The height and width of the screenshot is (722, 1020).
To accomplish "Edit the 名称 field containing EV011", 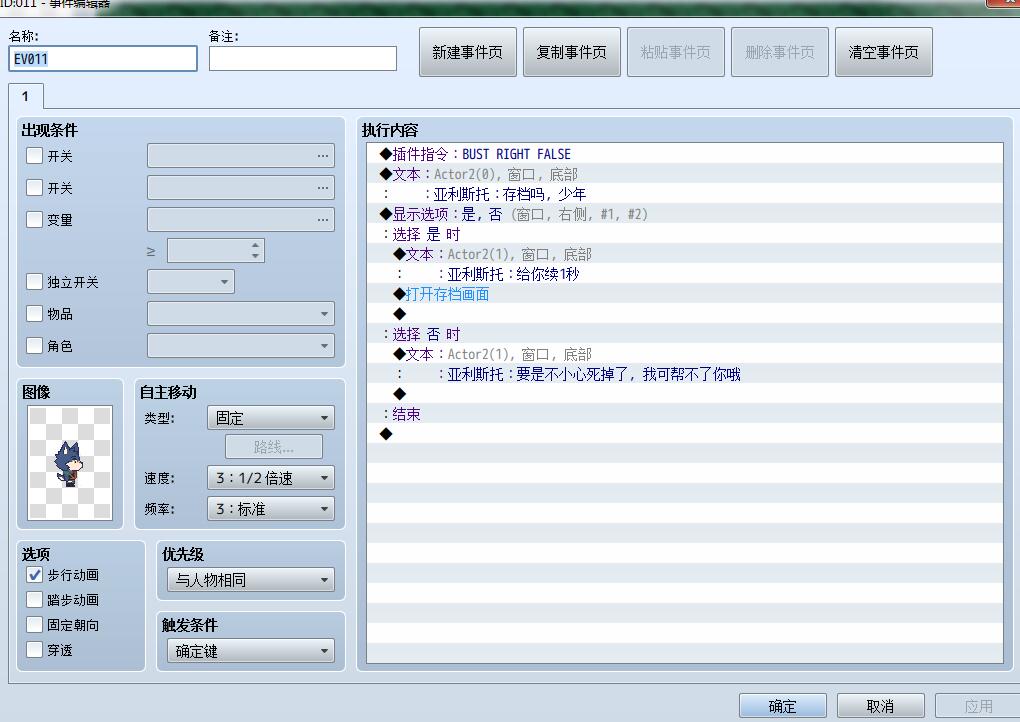I will pyautogui.click(x=103, y=59).
